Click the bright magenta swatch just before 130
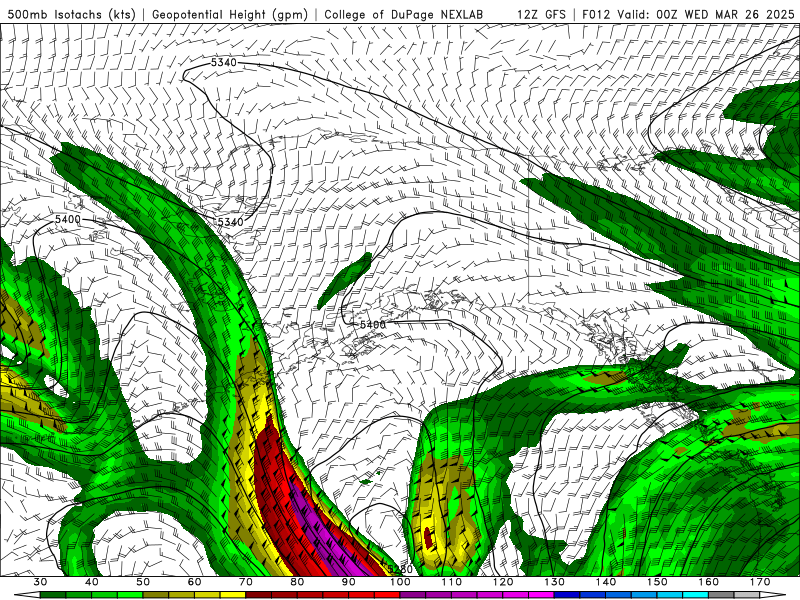The height and width of the screenshot is (600, 800). tap(542, 595)
